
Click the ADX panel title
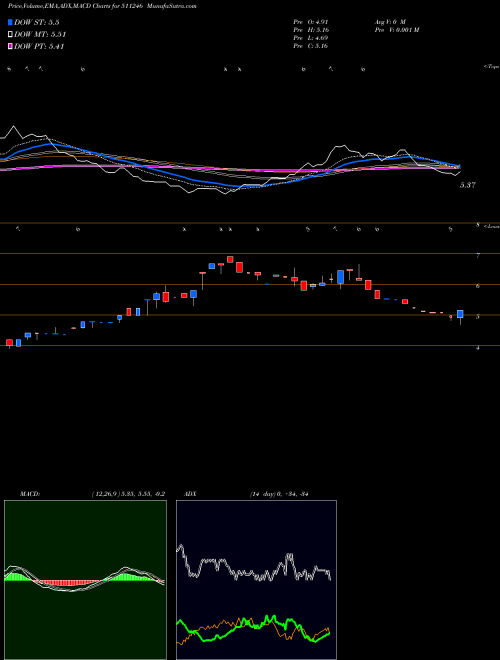tap(190, 494)
